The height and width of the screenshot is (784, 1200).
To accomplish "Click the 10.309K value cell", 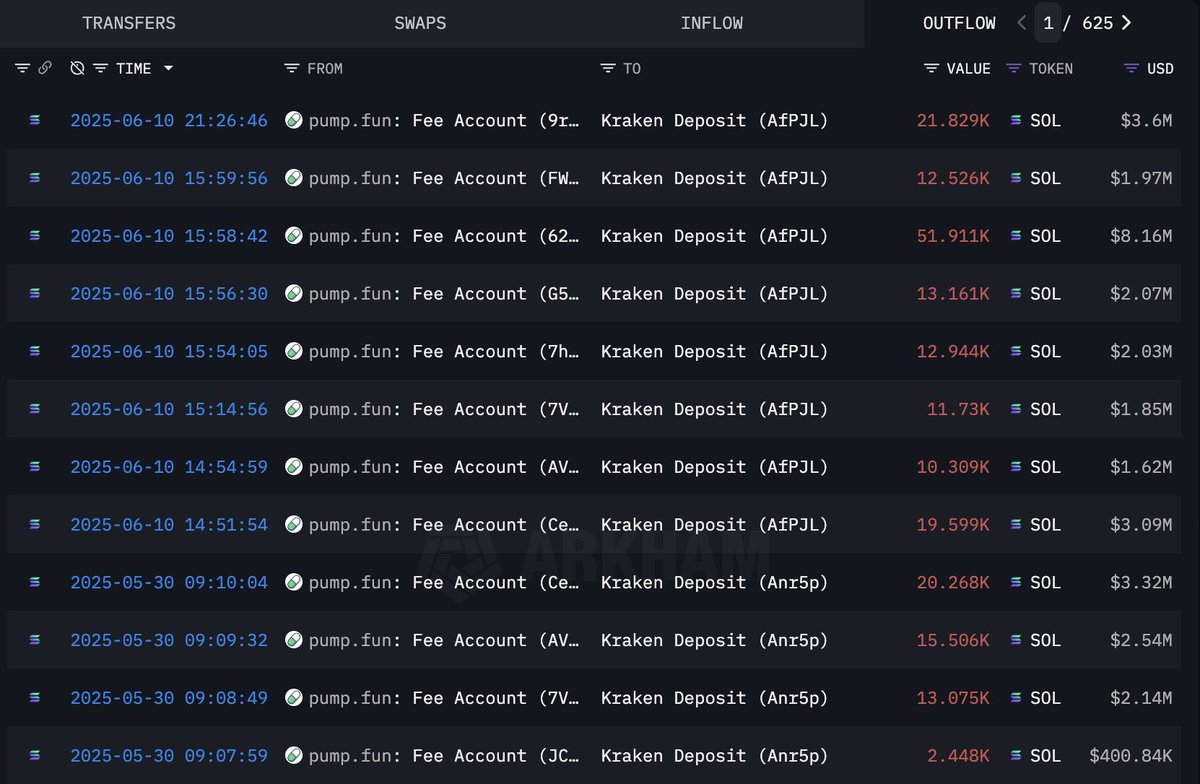I will 953,467.
